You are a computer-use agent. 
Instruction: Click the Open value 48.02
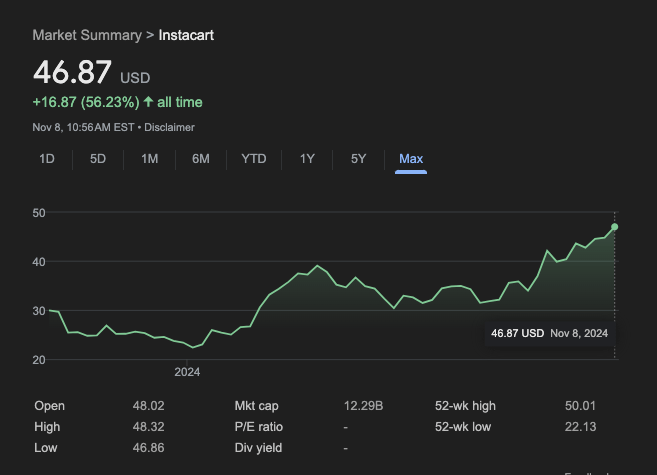pyautogui.click(x=148, y=405)
